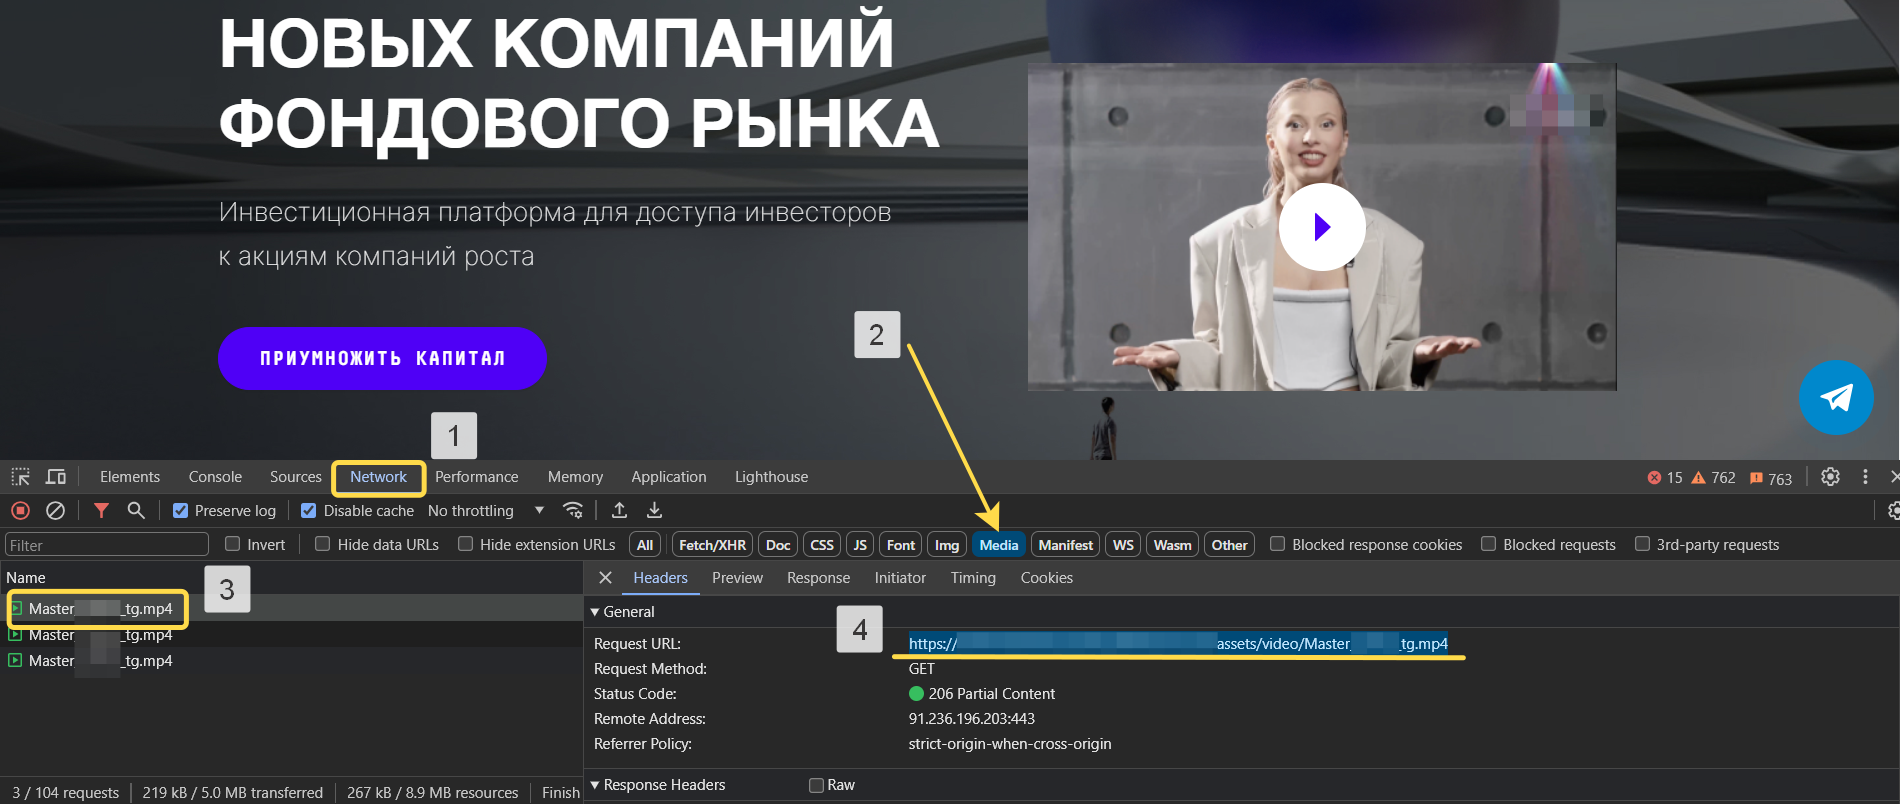Filter requests by Manifest
Image resolution: width=1900 pixels, height=804 pixels.
tap(1065, 545)
